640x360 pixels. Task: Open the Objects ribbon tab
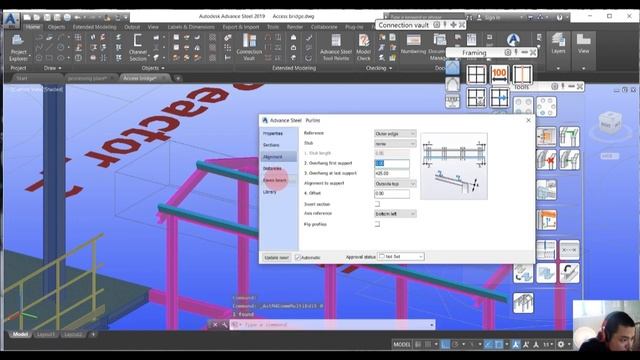coord(56,27)
